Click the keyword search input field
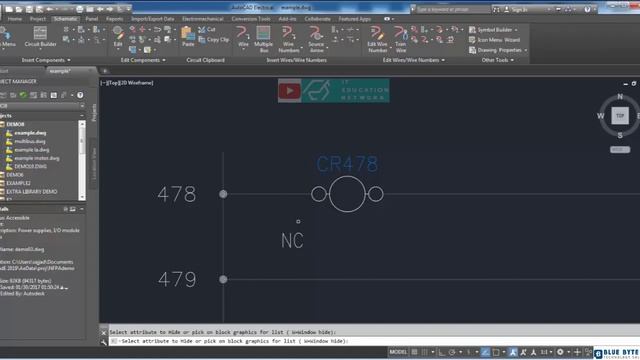 [453, 9]
